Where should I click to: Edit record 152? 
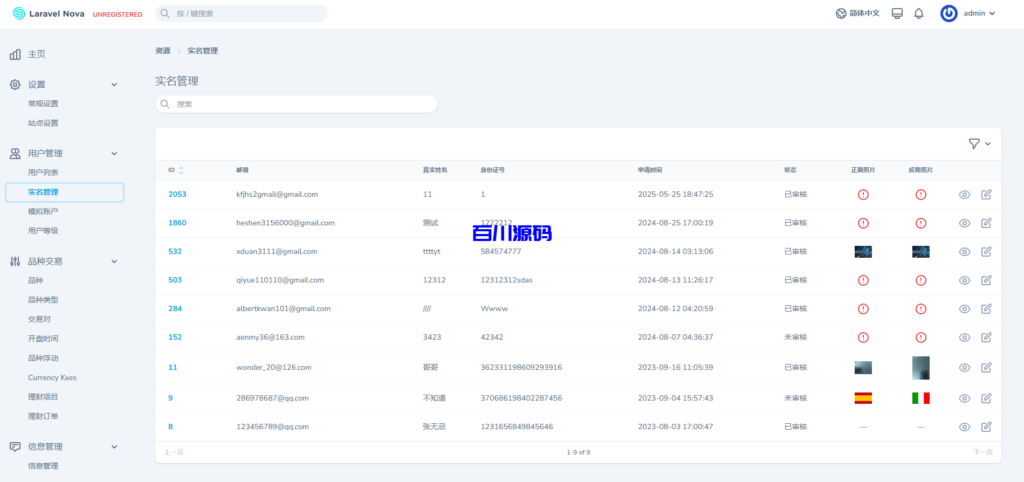(986, 338)
